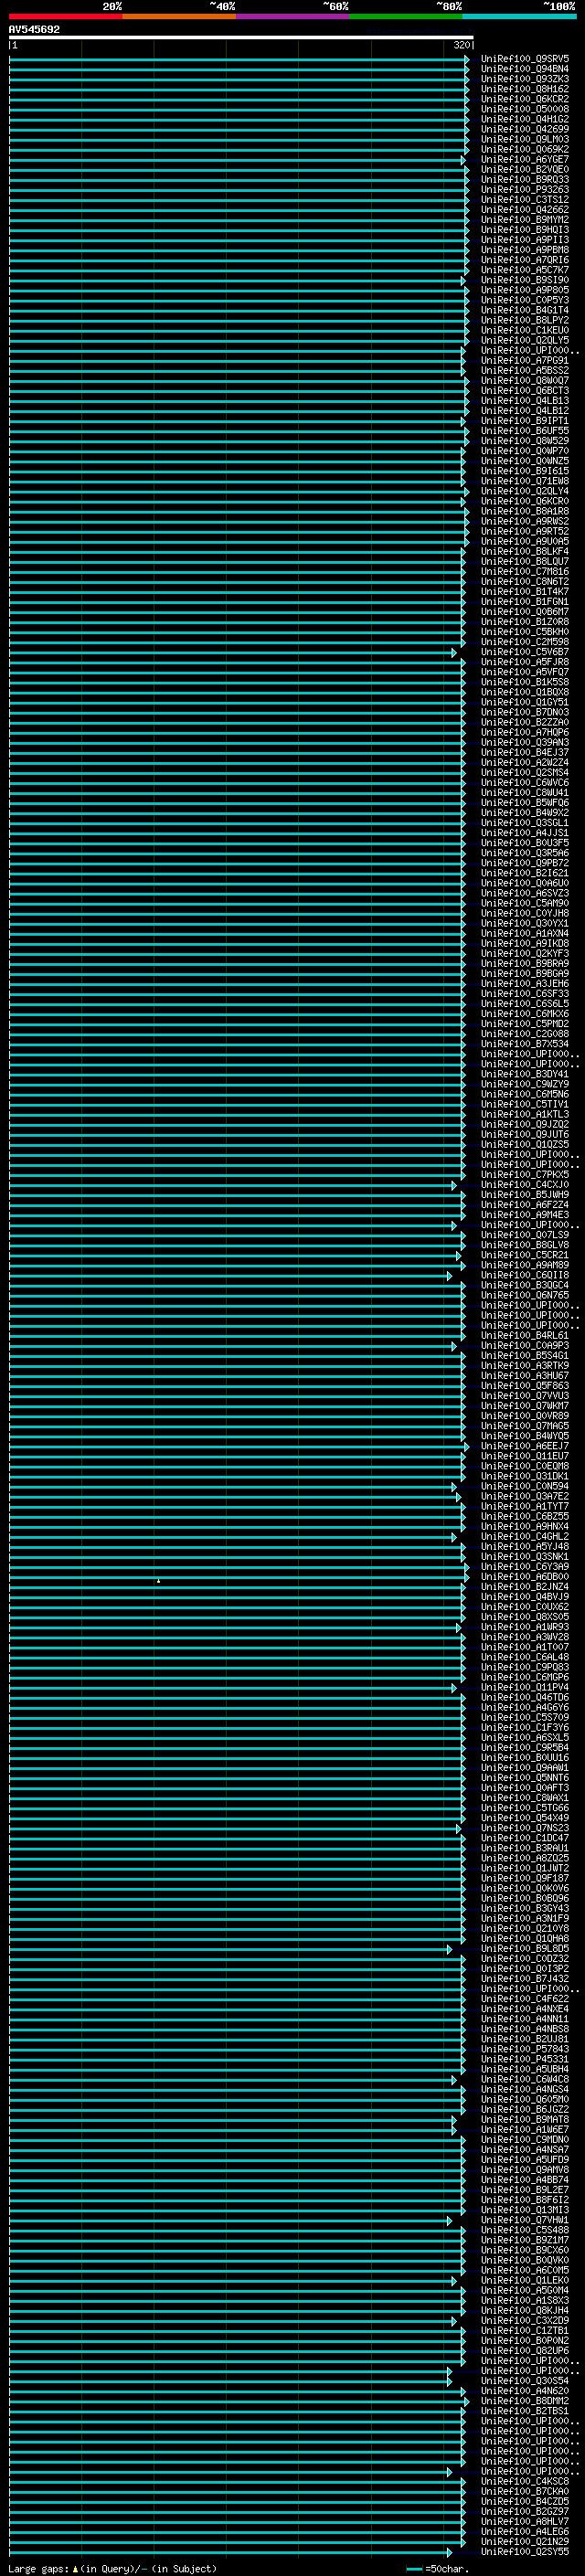Click the query name AV545692
Screen dimensions: 585x2576
click(x=34, y=29)
